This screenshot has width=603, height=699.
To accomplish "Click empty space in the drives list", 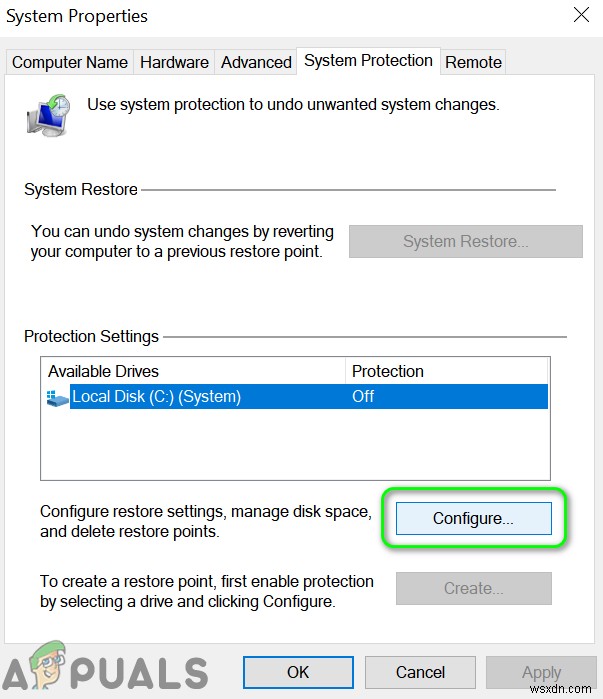I will [295, 445].
